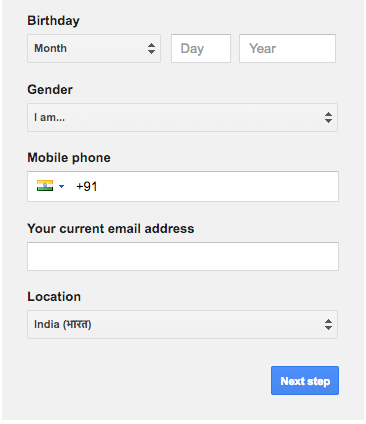Click into the +91 mobile phone field
Image resolution: width=366 pixels, height=424 pixels.
(183, 186)
